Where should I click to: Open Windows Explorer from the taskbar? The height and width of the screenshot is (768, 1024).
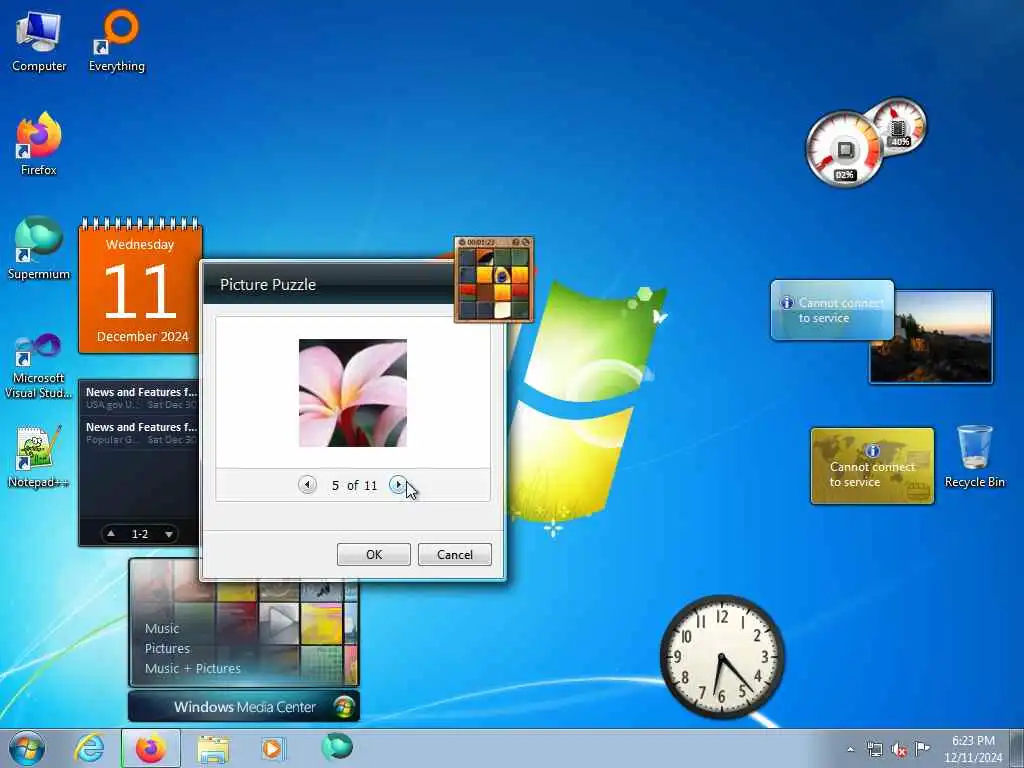[x=213, y=748]
